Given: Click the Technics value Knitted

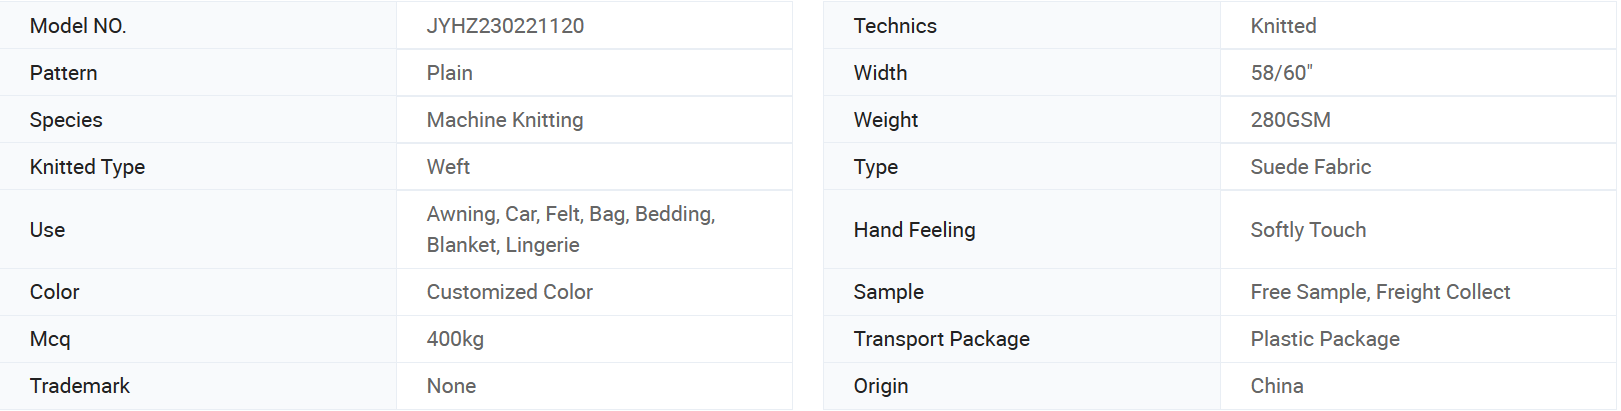Looking at the screenshot, I should (x=1283, y=26).
